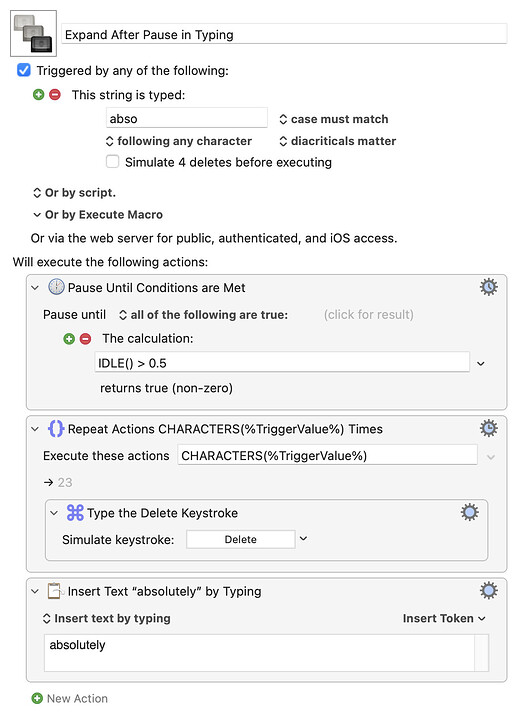Click the macro icon thumbnail at top
This screenshot has width=517, height=714.
33,33
